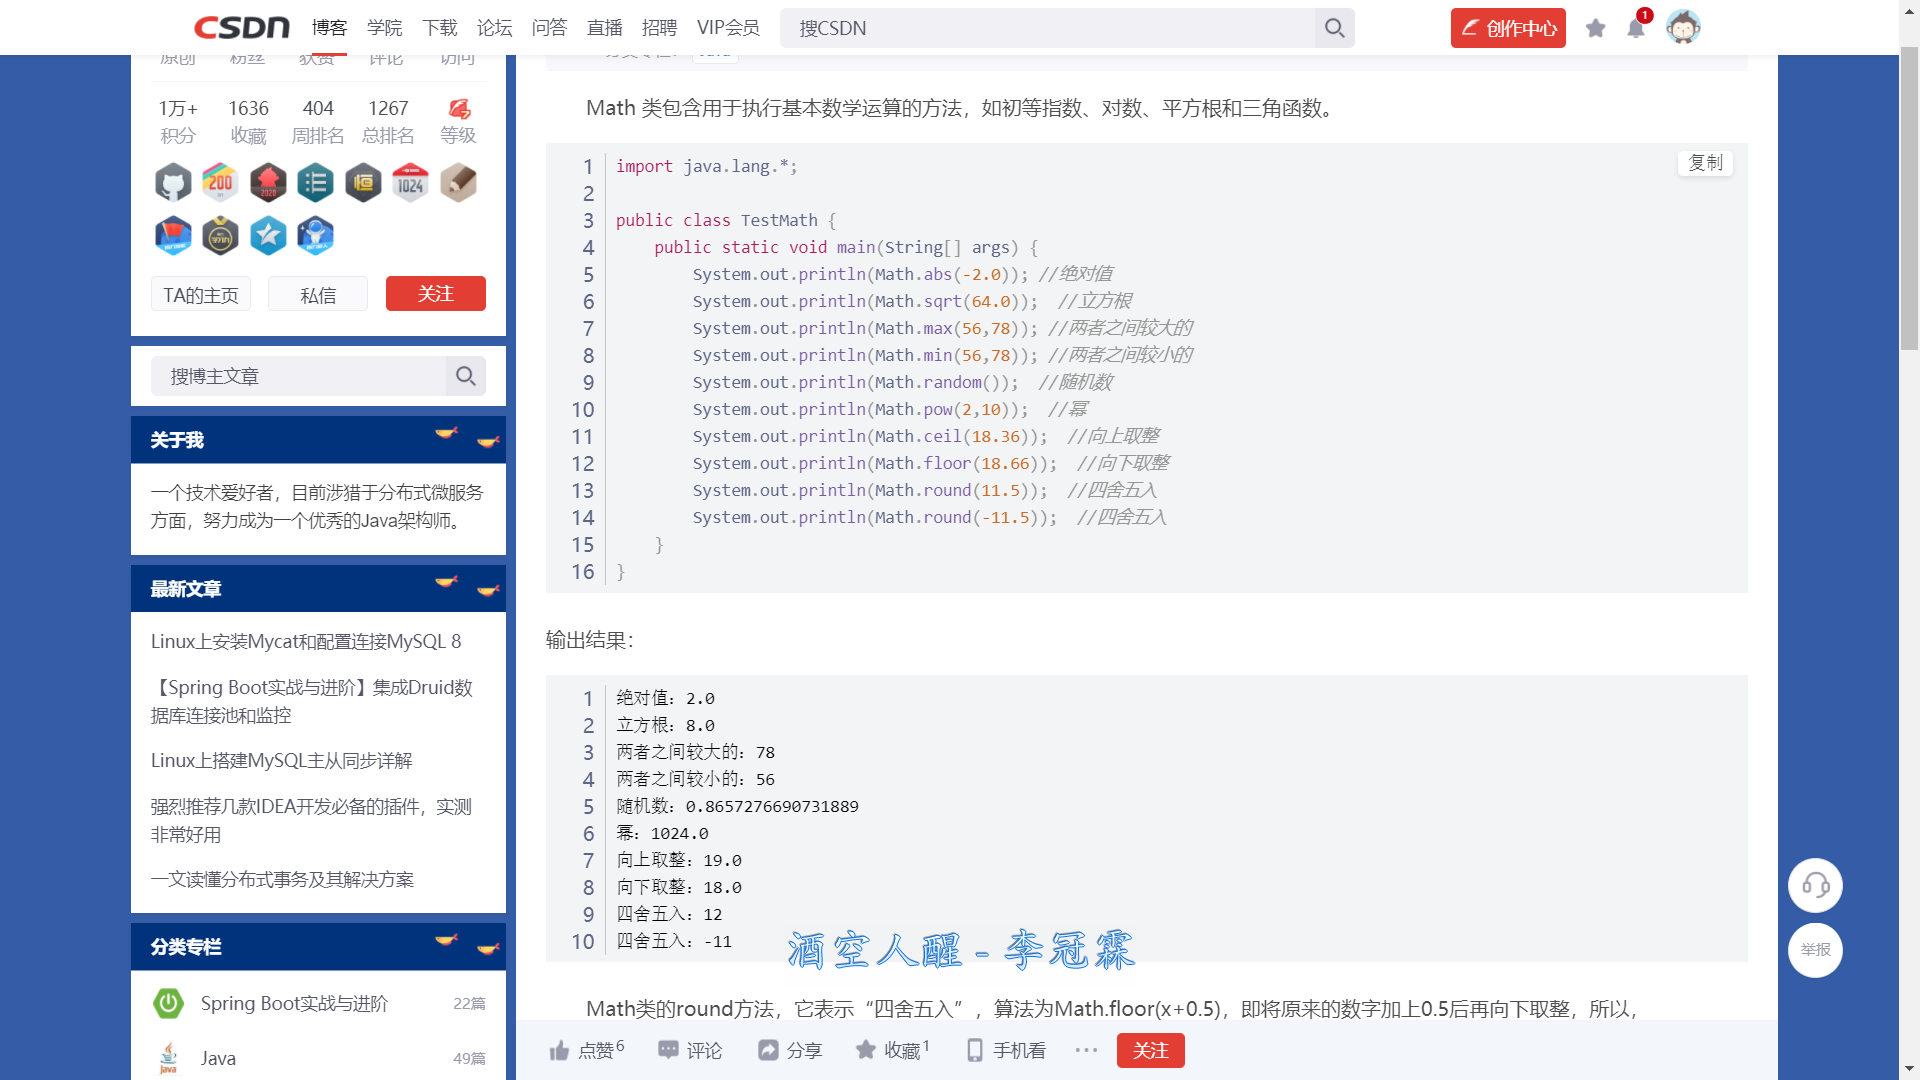Click the favorites star icon in header
Image resolution: width=1920 pixels, height=1080 pixels.
coord(1595,28)
